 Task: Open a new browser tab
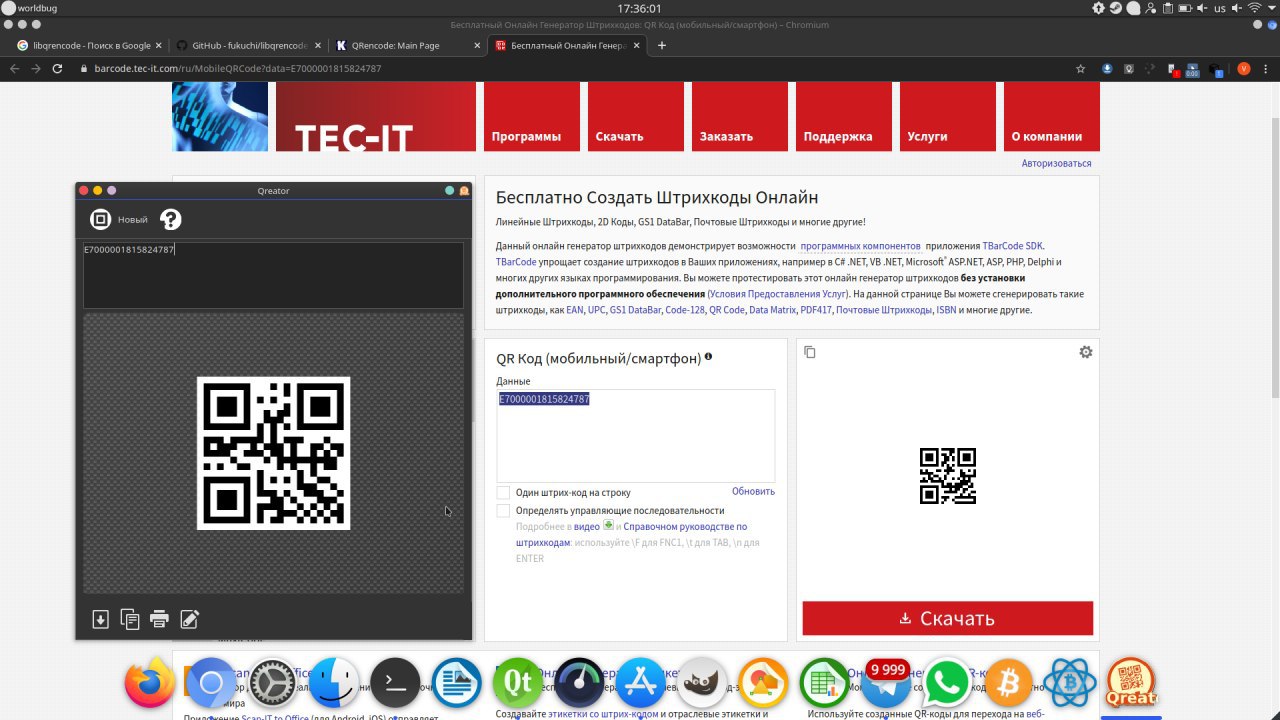coord(661,45)
